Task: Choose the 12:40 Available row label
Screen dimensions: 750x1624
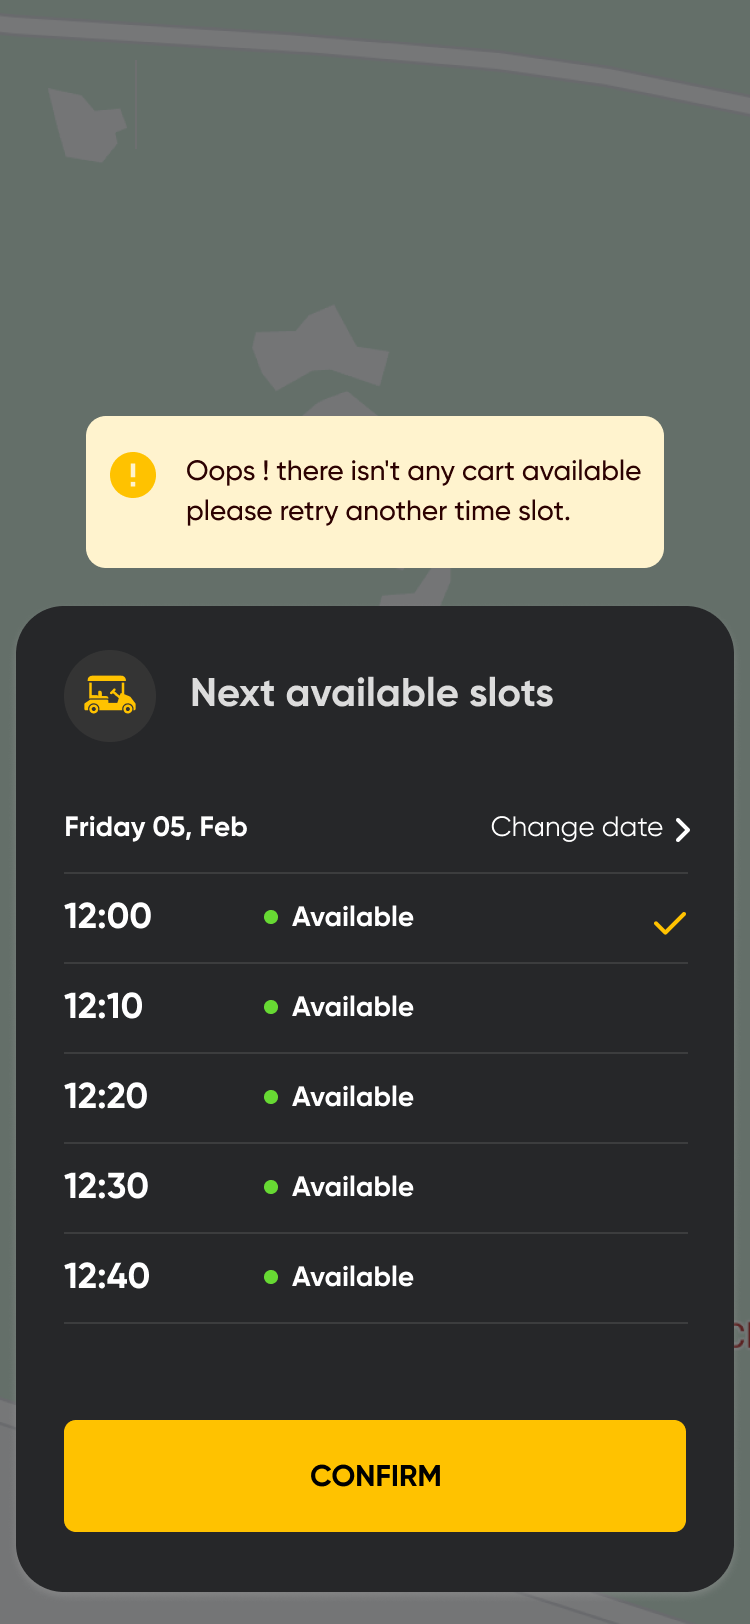Action: 352,1277
